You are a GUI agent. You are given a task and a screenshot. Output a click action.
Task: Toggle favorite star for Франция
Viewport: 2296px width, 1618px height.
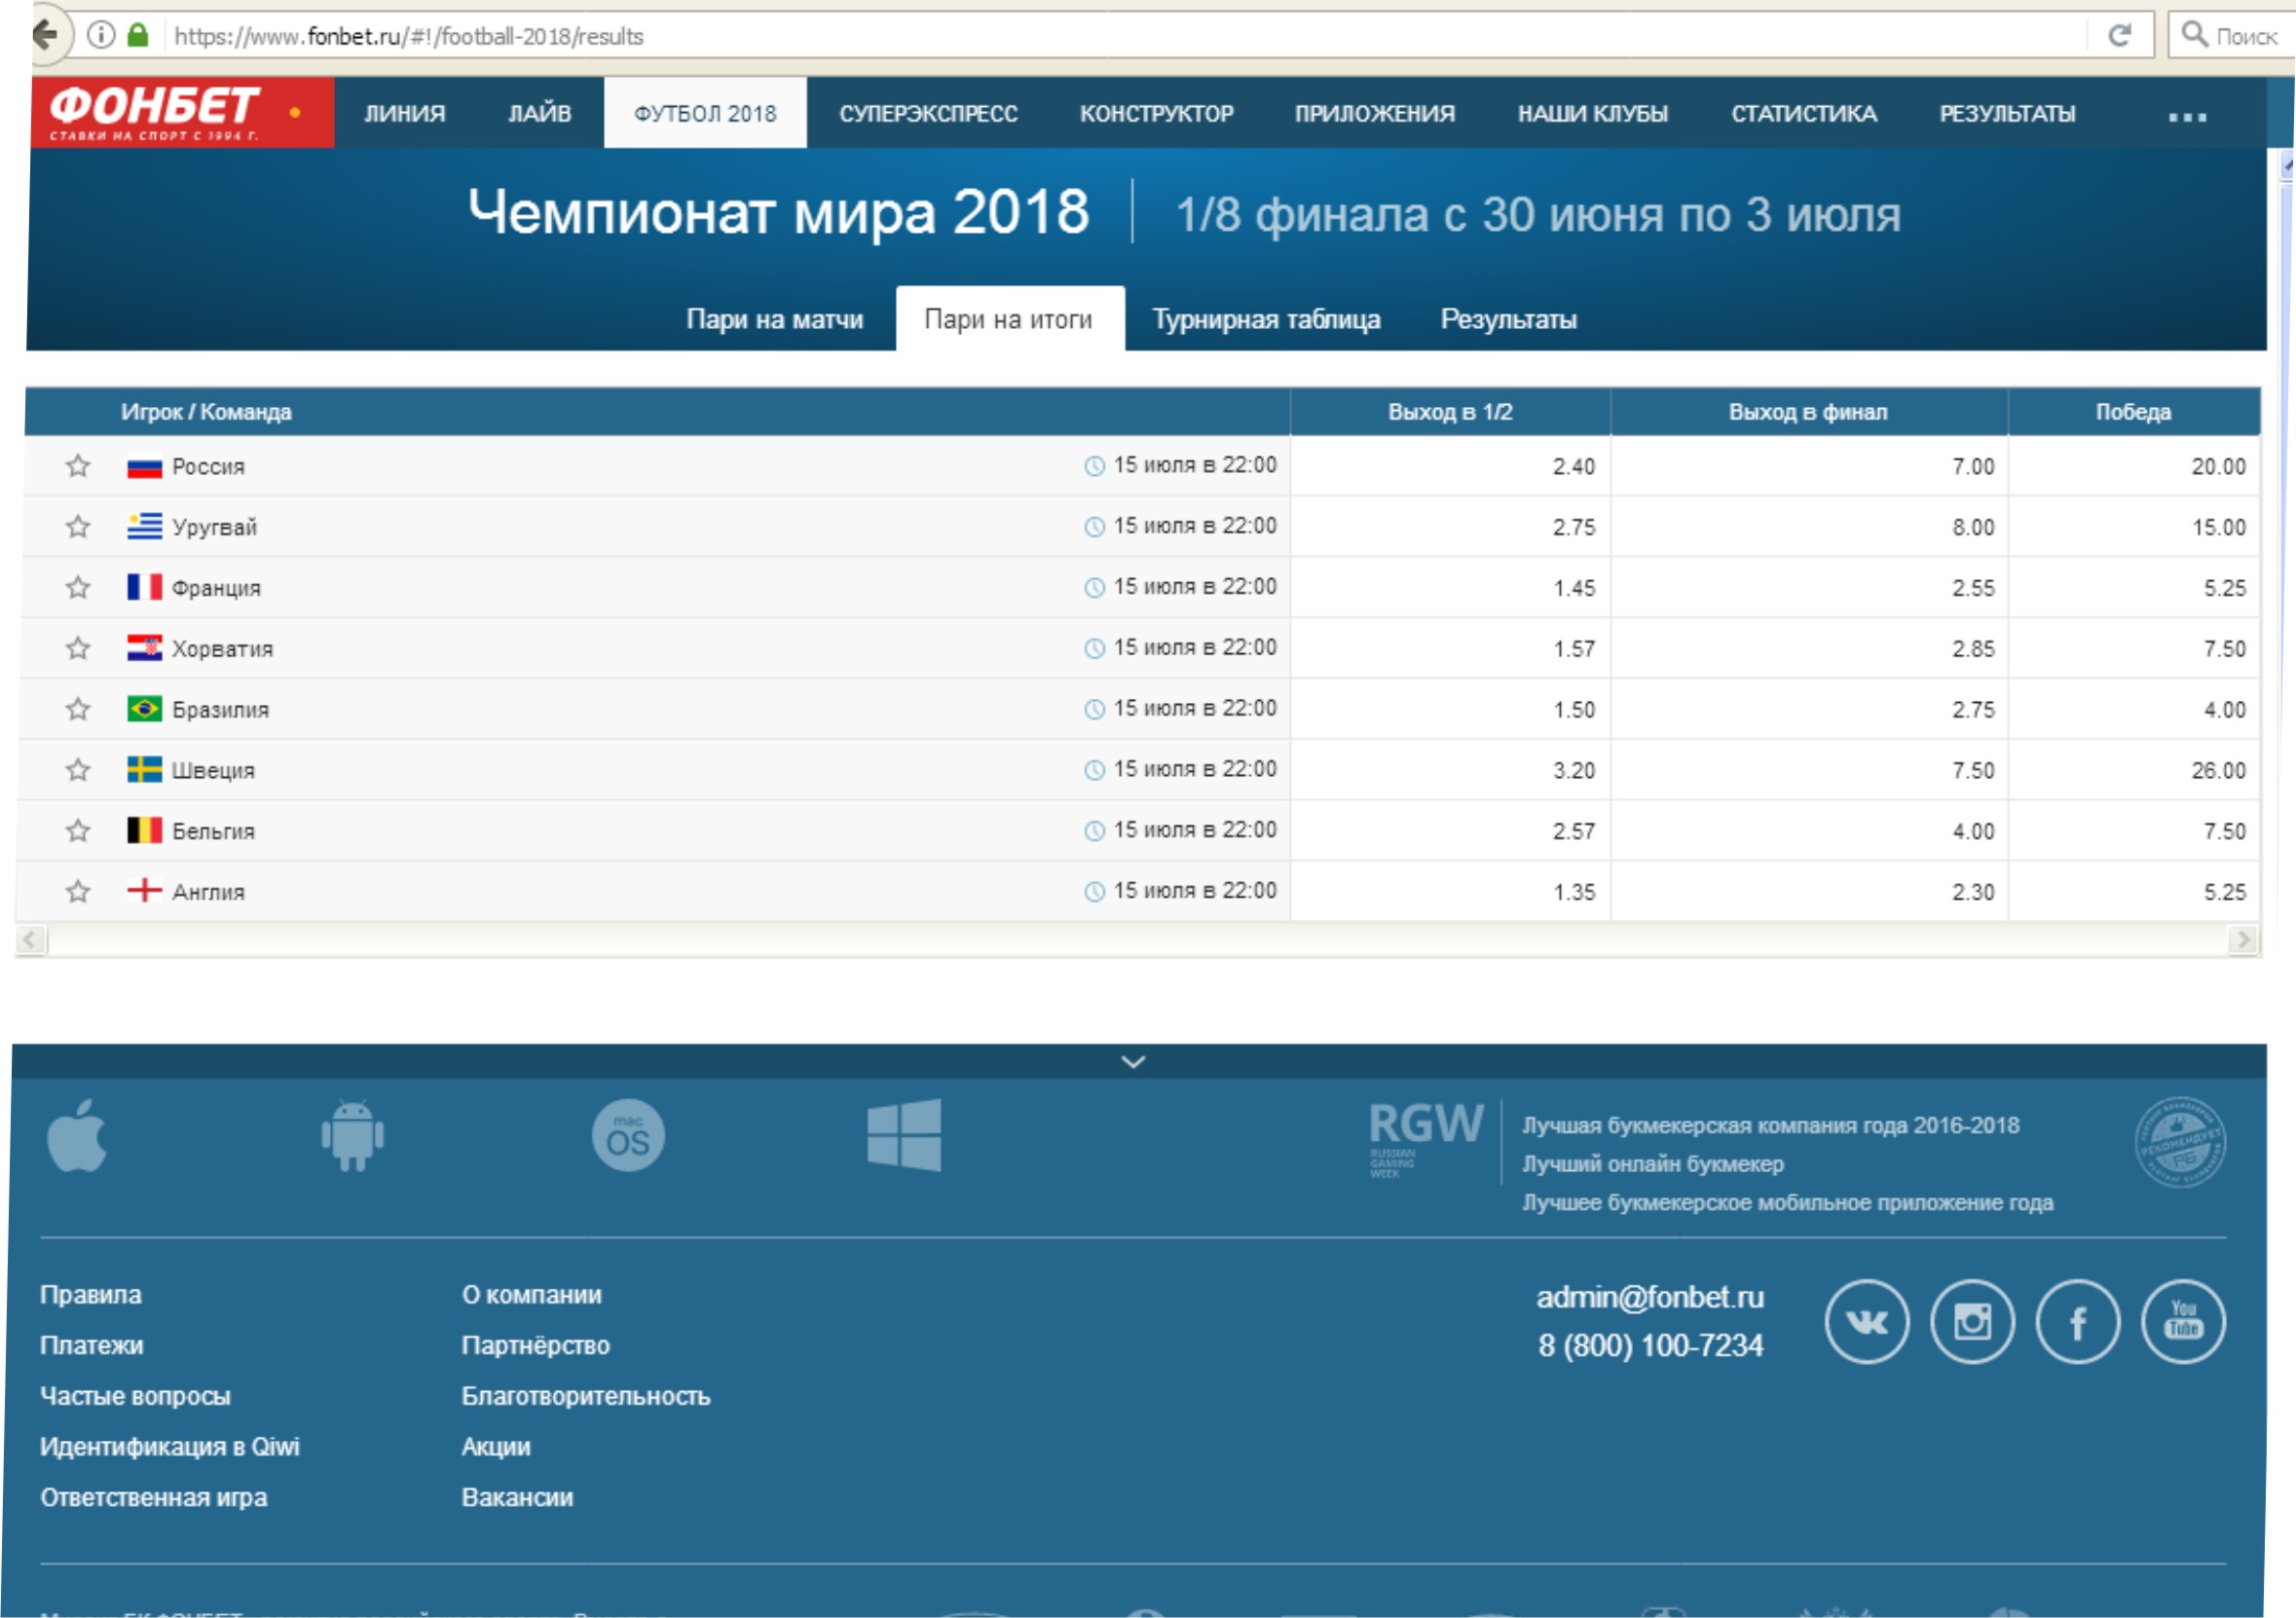tap(78, 587)
